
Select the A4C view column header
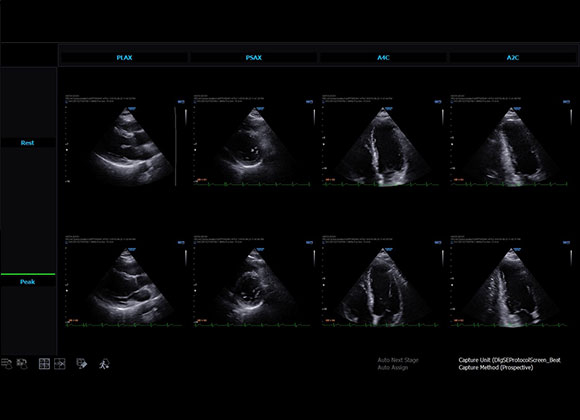tap(383, 58)
